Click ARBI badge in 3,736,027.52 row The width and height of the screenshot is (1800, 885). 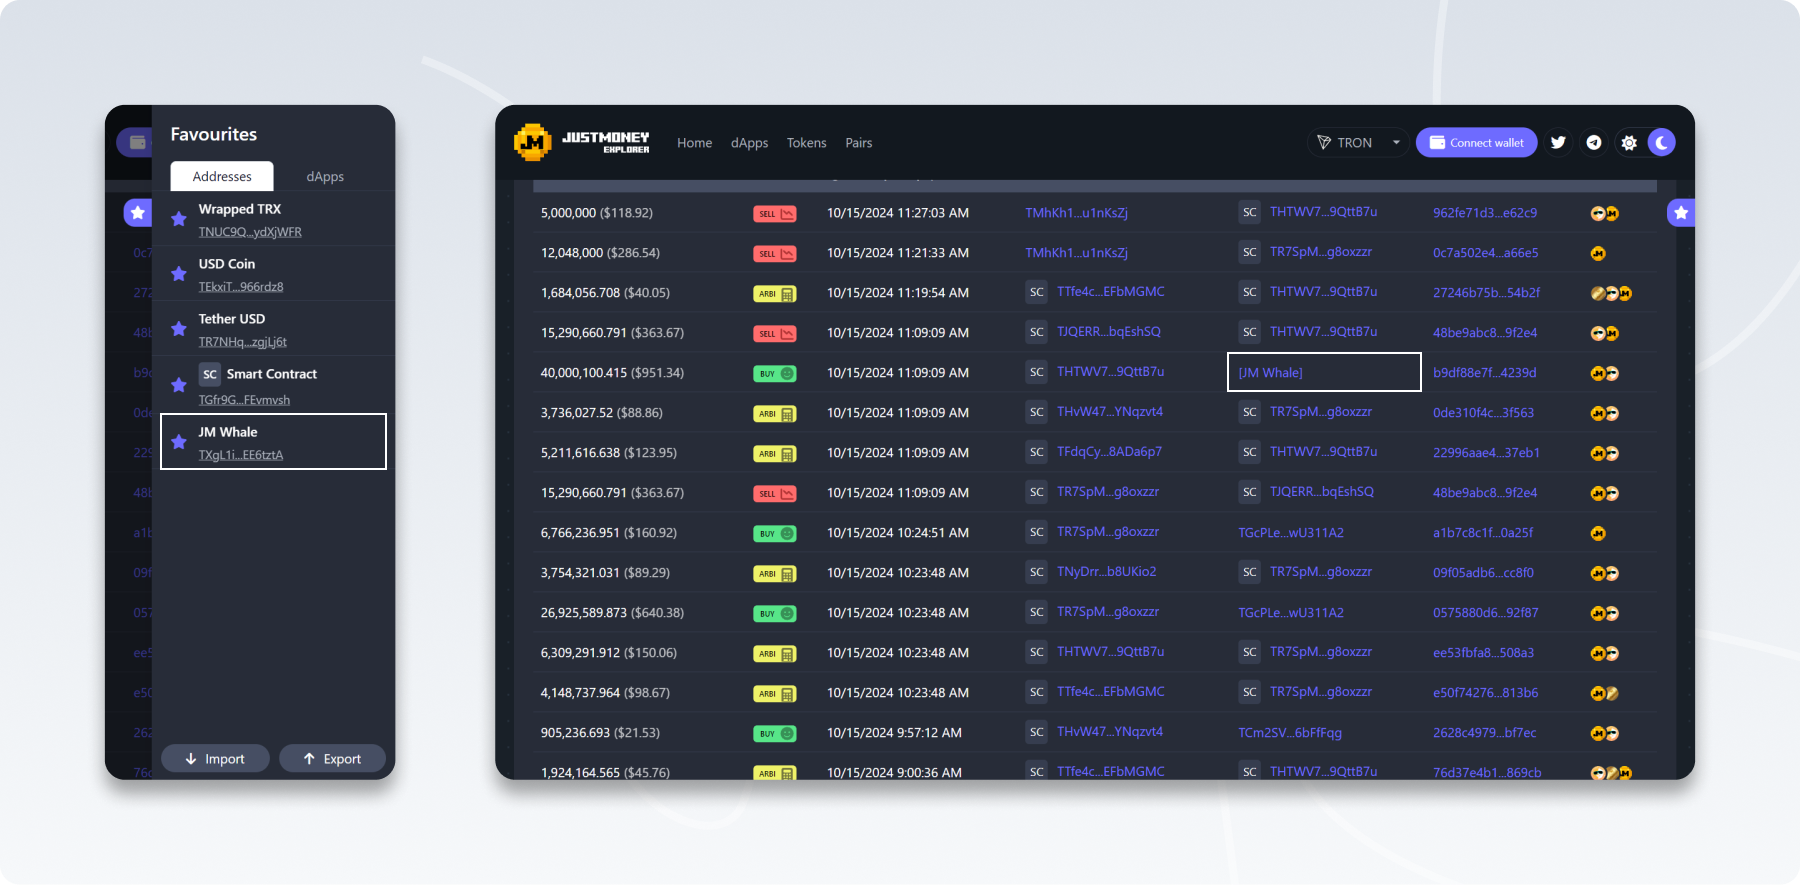[775, 414]
